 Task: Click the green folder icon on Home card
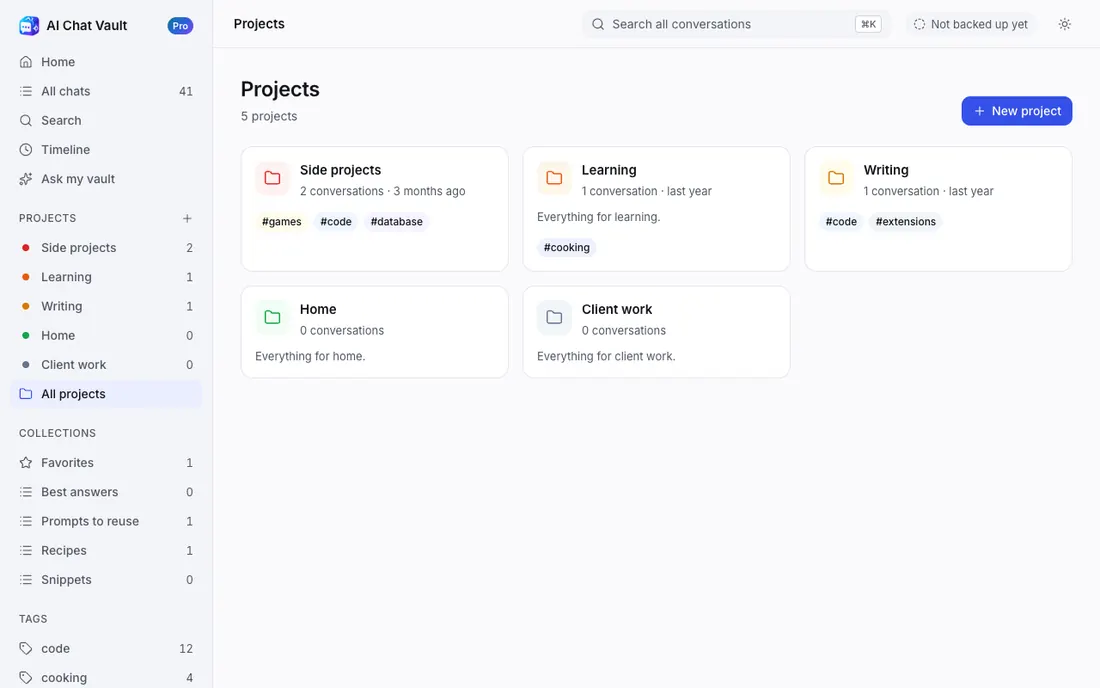pyautogui.click(x=272, y=318)
